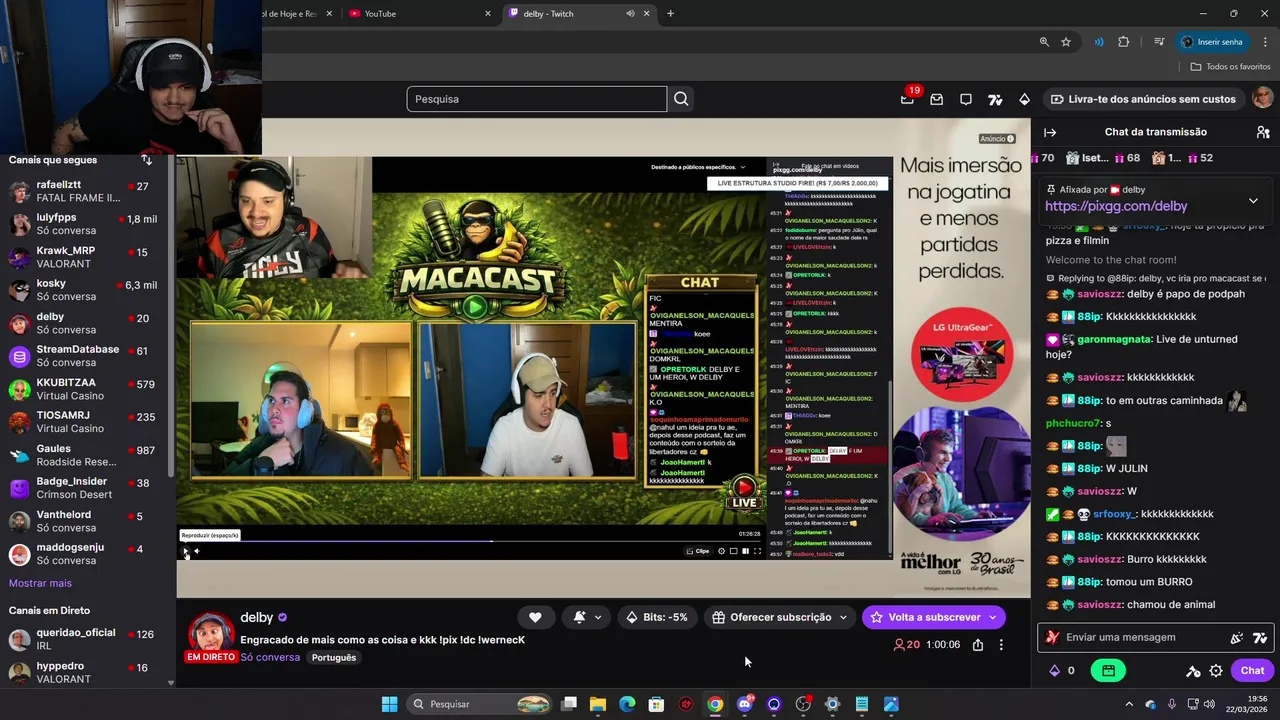This screenshot has height=720, width=1280.
Task: Seek using the video player progress bar
Action: (470, 541)
